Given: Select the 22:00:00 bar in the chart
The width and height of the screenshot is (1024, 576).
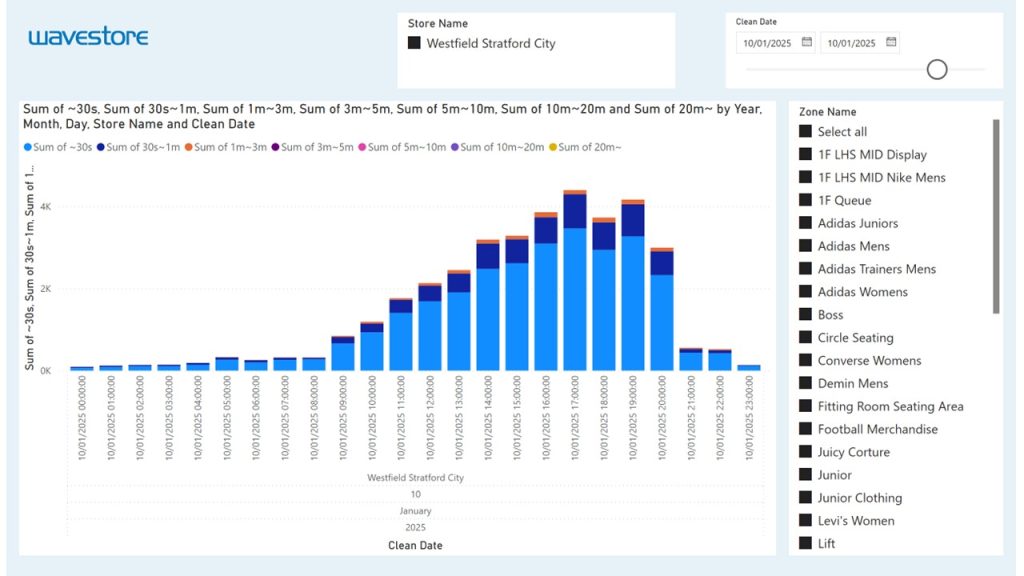Looking at the screenshot, I should coord(720,360).
